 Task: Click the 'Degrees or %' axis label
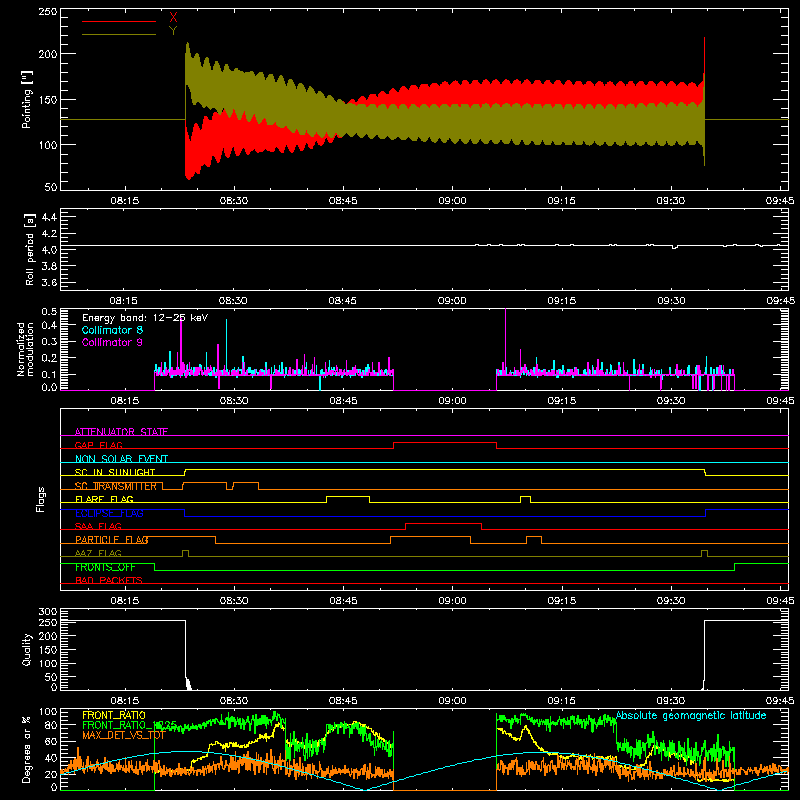tap(27, 750)
